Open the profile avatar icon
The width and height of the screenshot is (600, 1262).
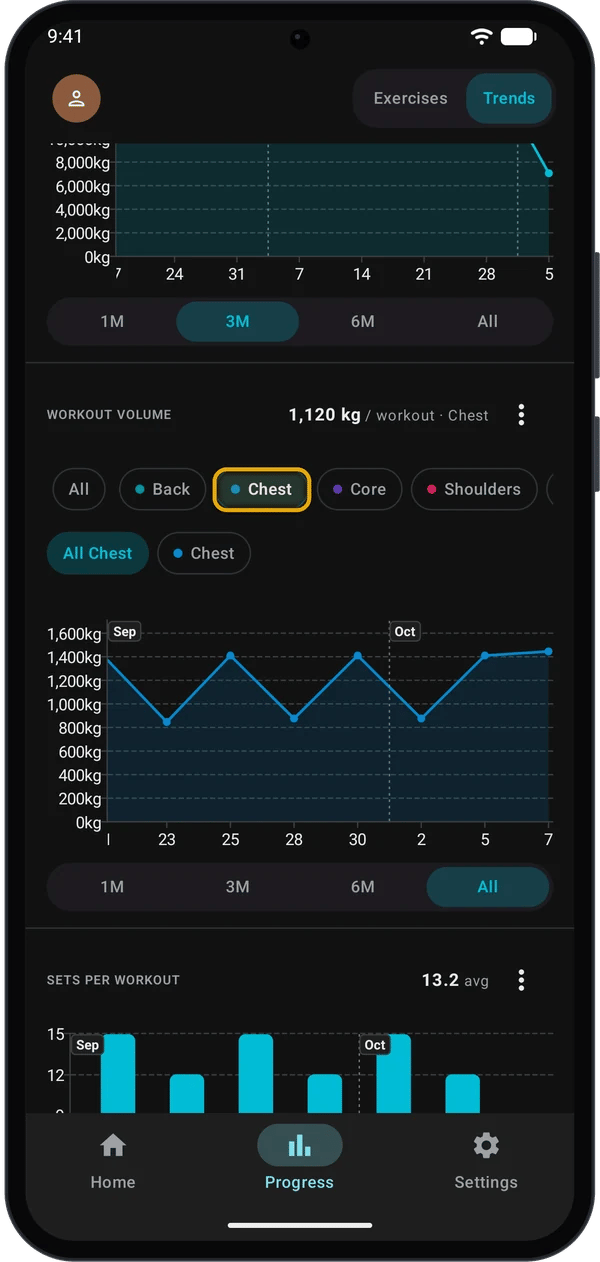click(x=76, y=98)
